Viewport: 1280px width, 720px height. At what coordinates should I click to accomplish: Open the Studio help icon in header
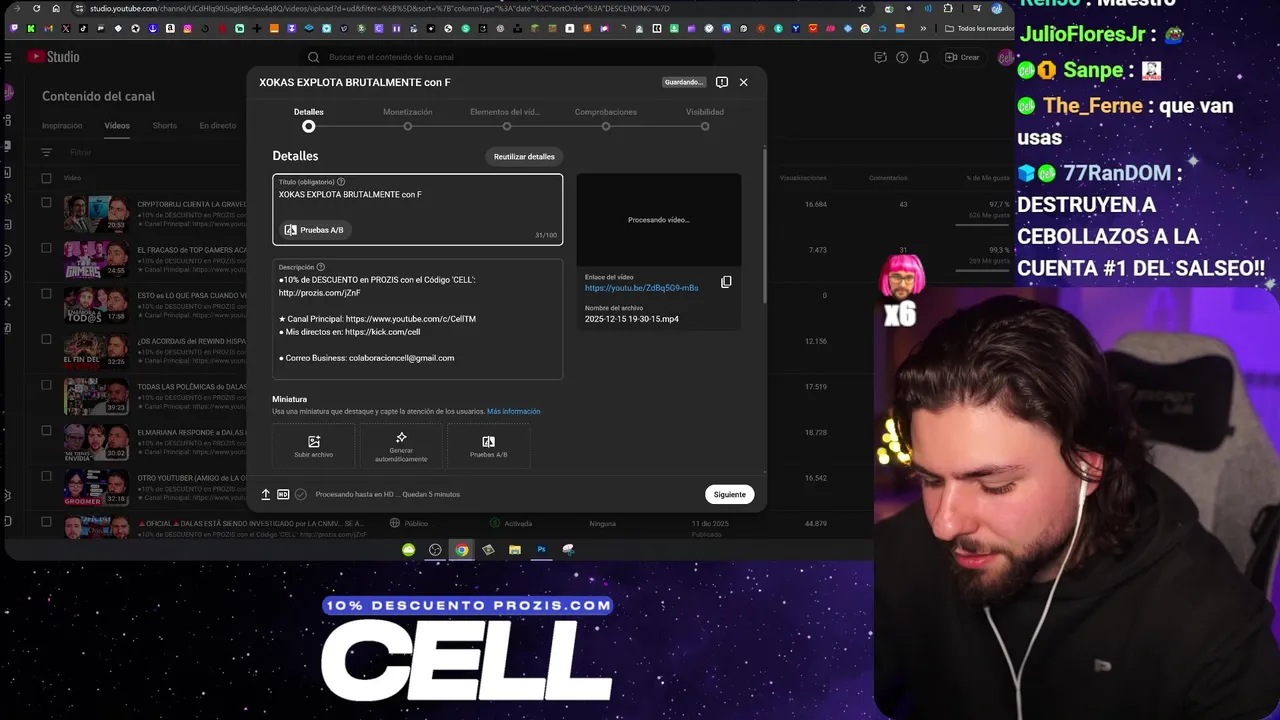tap(902, 57)
